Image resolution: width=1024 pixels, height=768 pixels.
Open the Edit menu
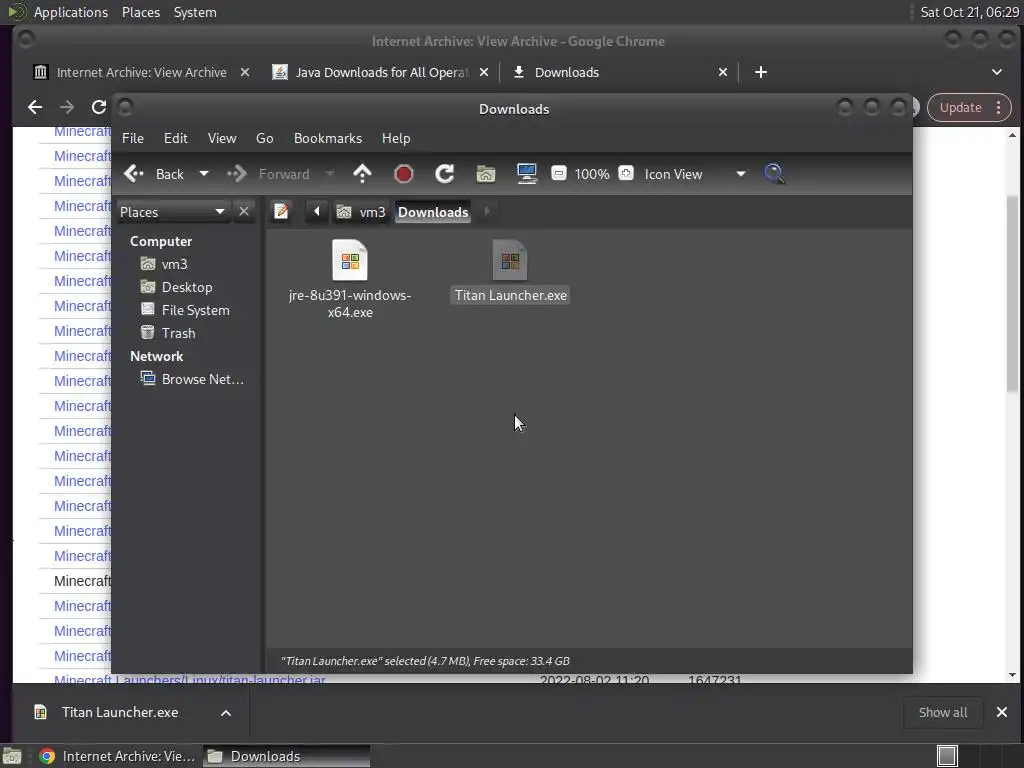tap(176, 138)
